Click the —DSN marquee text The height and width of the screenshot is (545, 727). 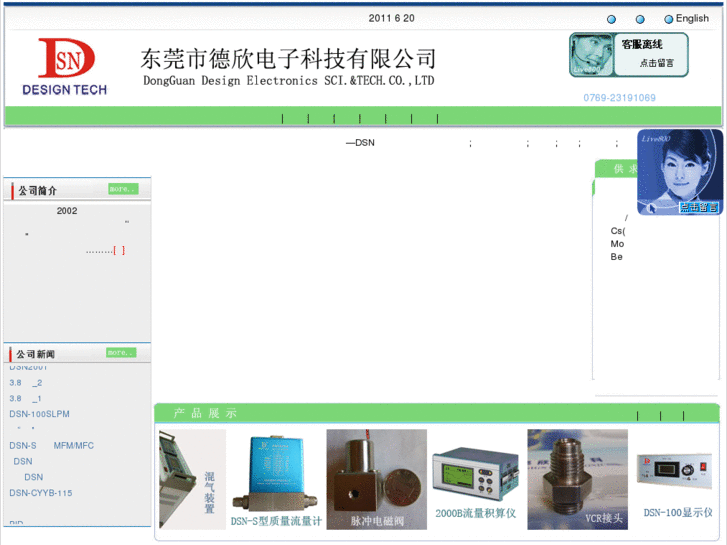coord(360,143)
